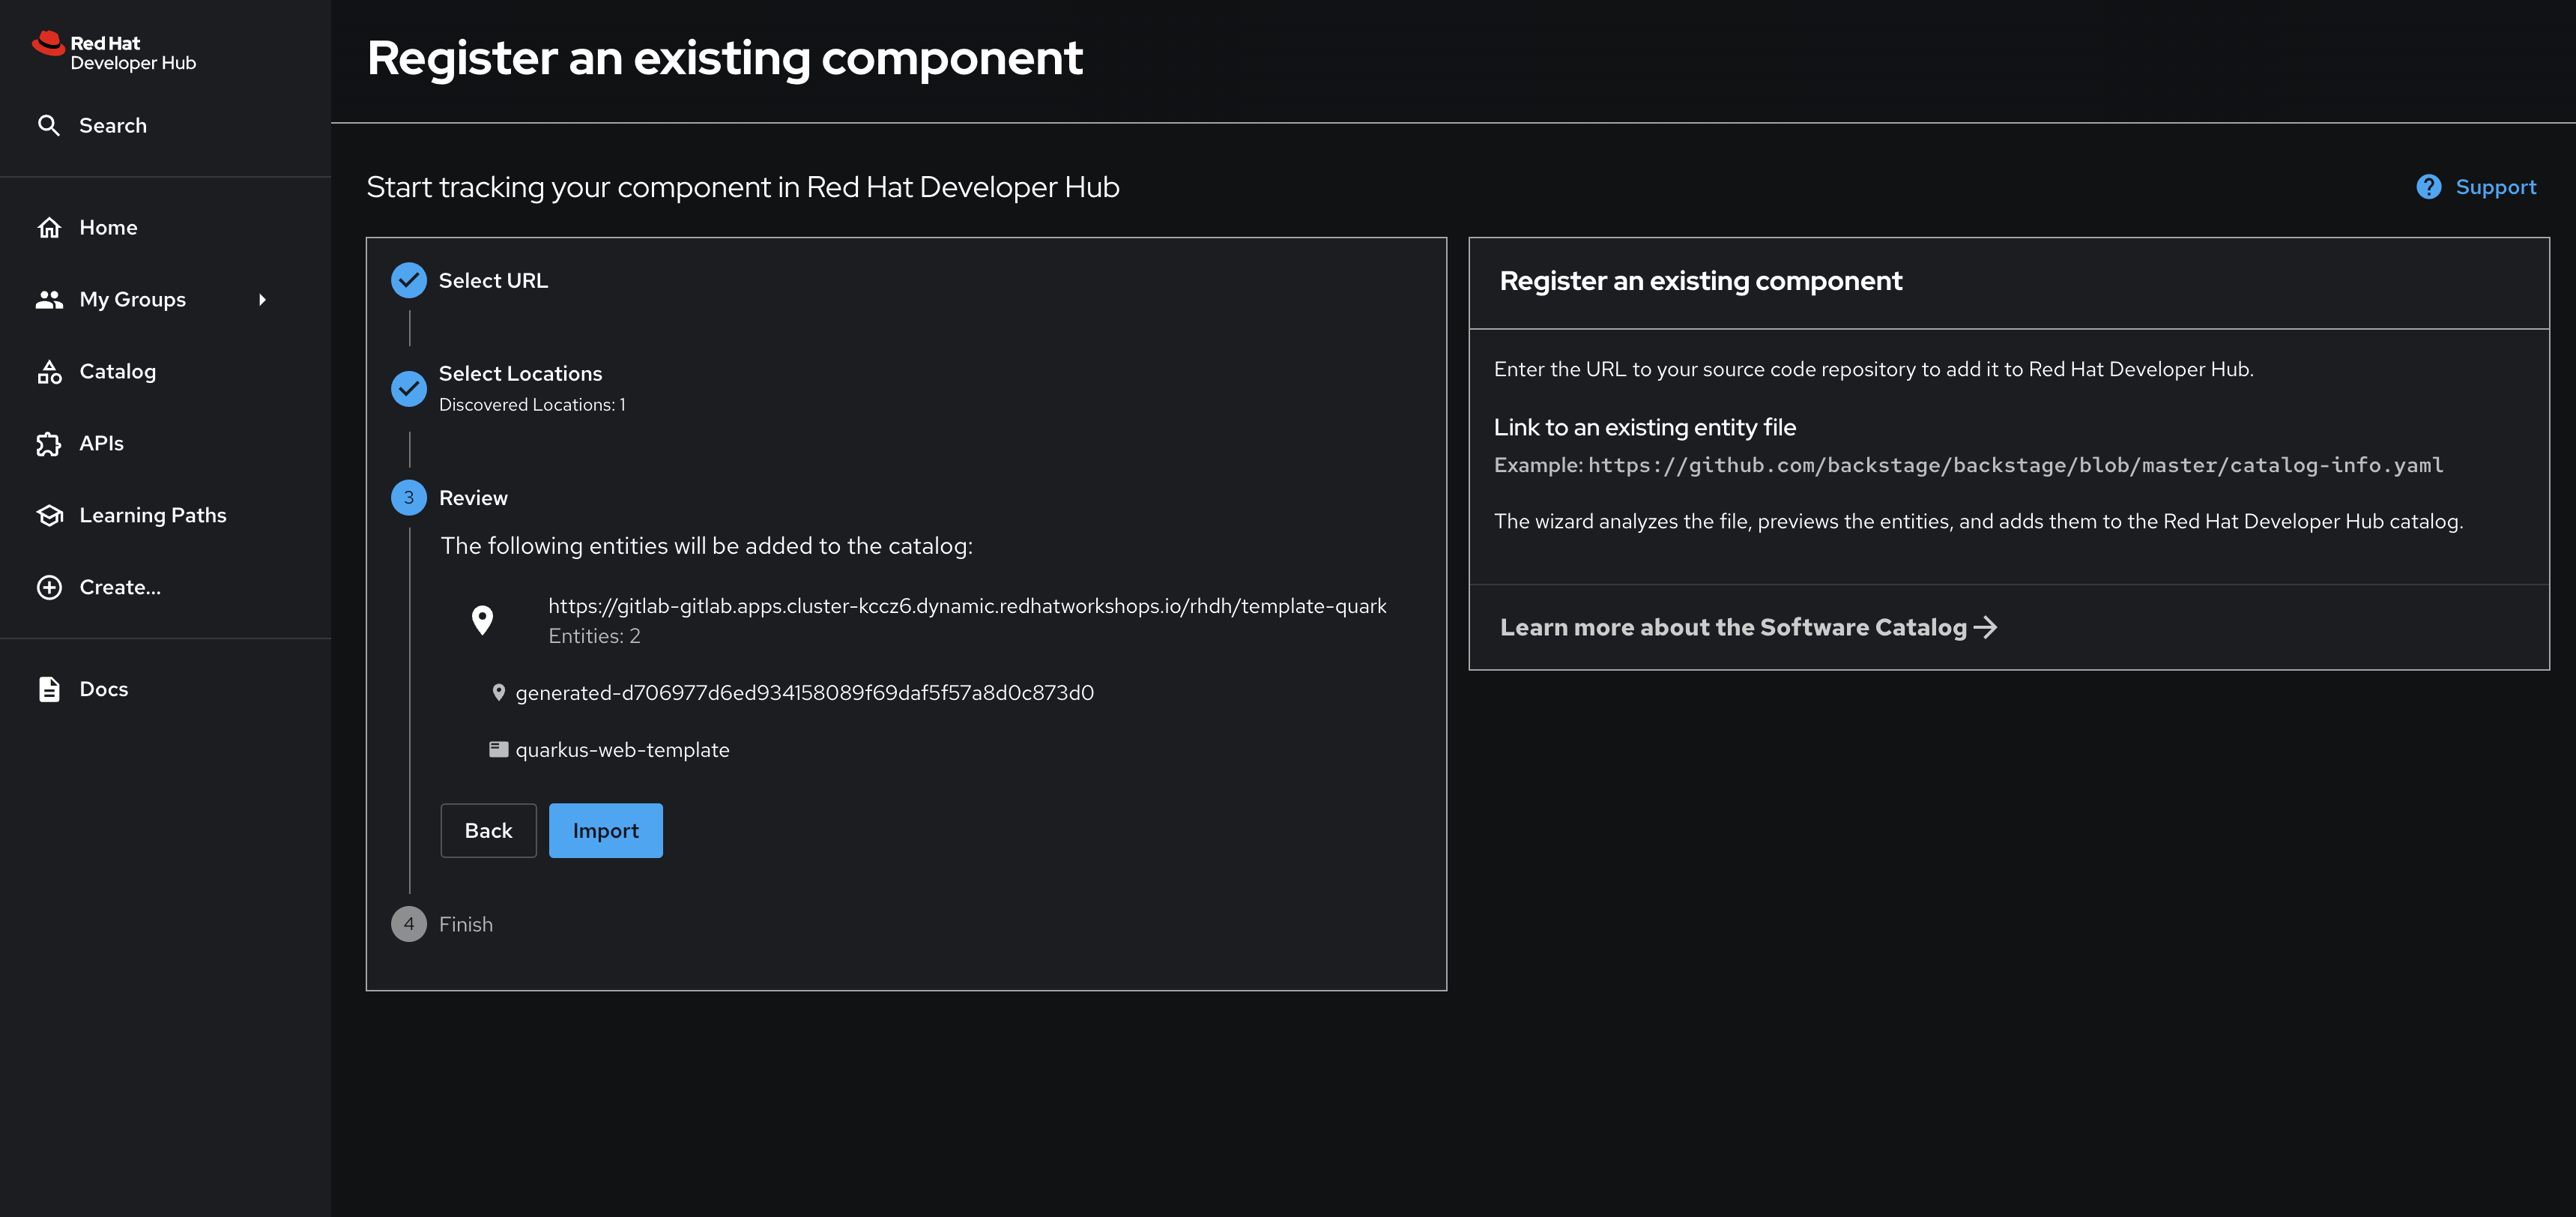The width and height of the screenshot is (2576, 1217).
Task: Open the APIs page
Action: point(101,443)
